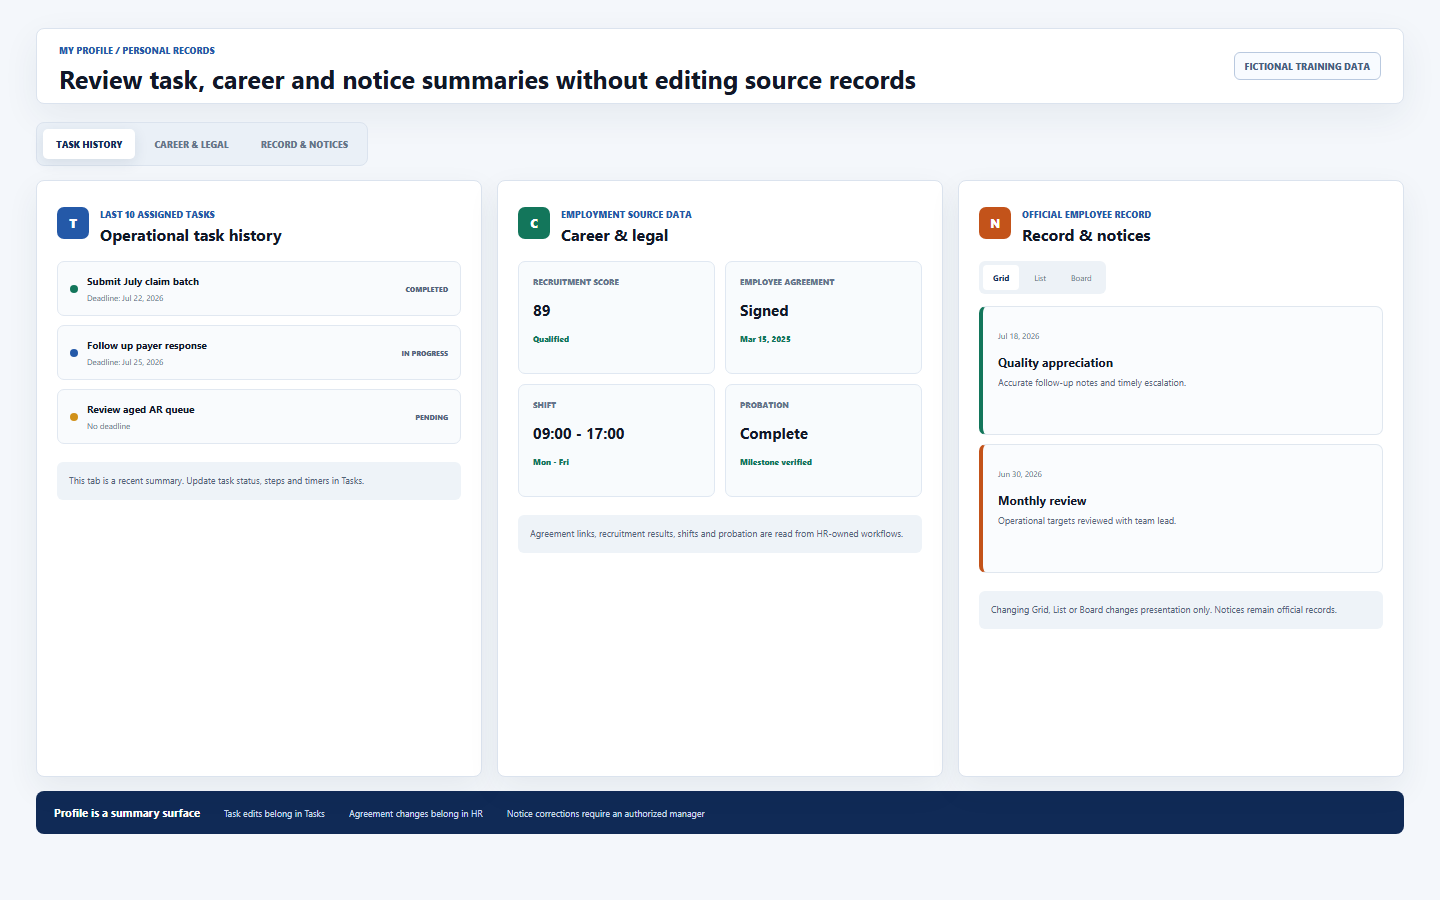The height and width of the screenshot is (900, 1440).
Task: Click the 'Jun 30, 2026' notice date
Action: [1020, 474]
